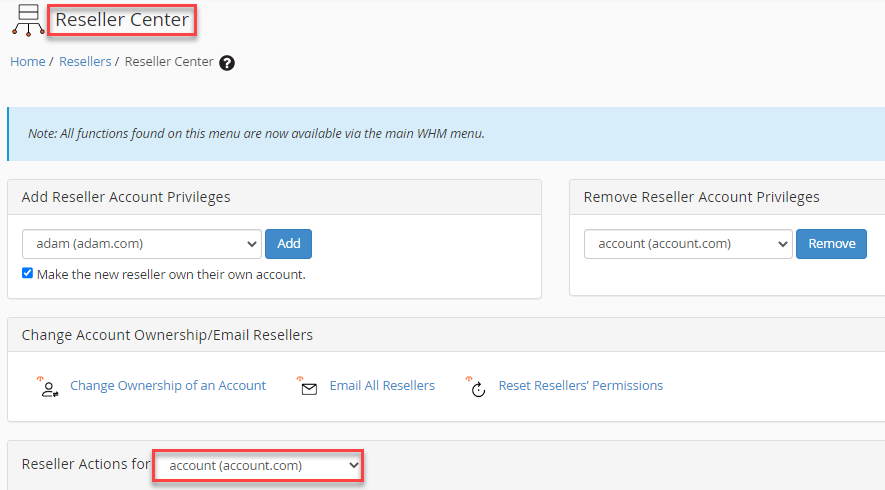
Task: Uncheck 'Make the new reseller own their own account'
Action: click(x=28, y=274)
